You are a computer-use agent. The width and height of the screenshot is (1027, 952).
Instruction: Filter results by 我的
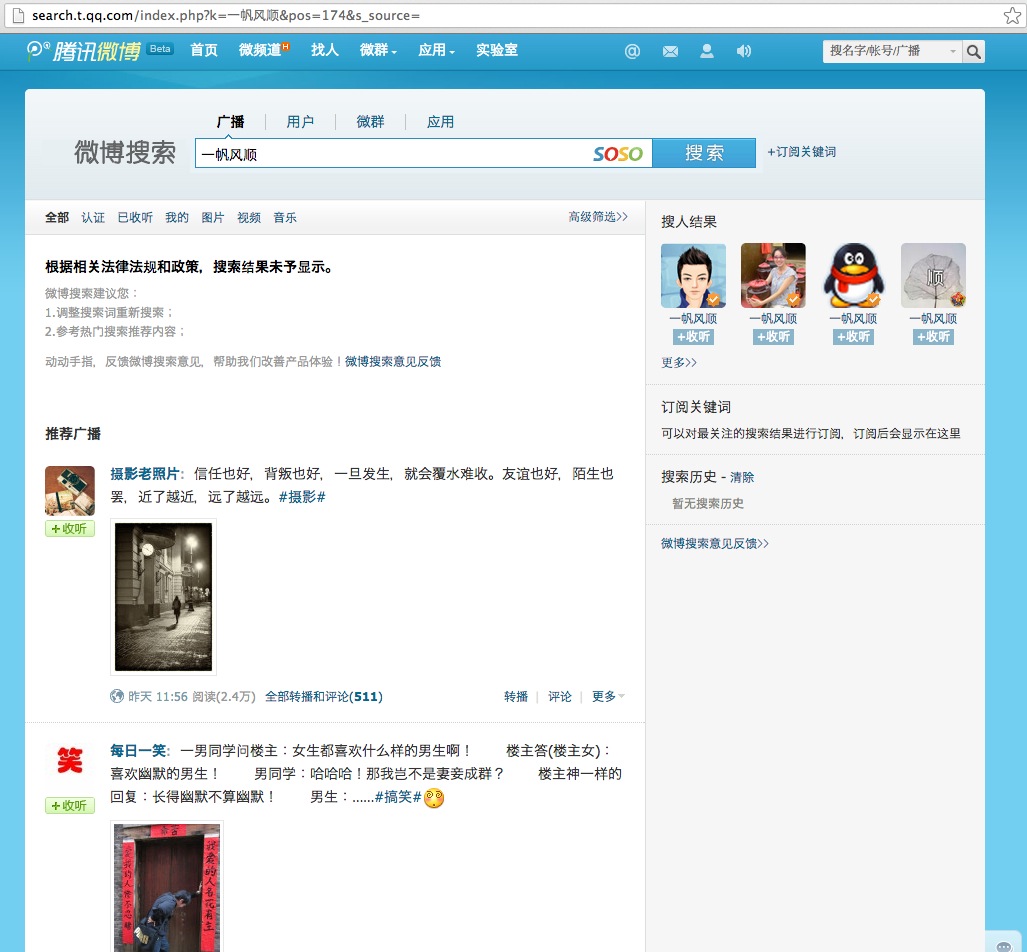click(177, 218)
